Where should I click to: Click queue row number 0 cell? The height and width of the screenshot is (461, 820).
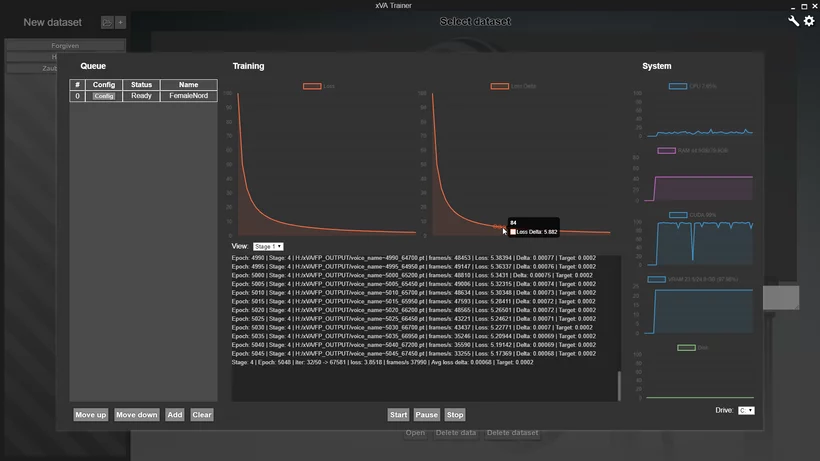tap(77, 96)
